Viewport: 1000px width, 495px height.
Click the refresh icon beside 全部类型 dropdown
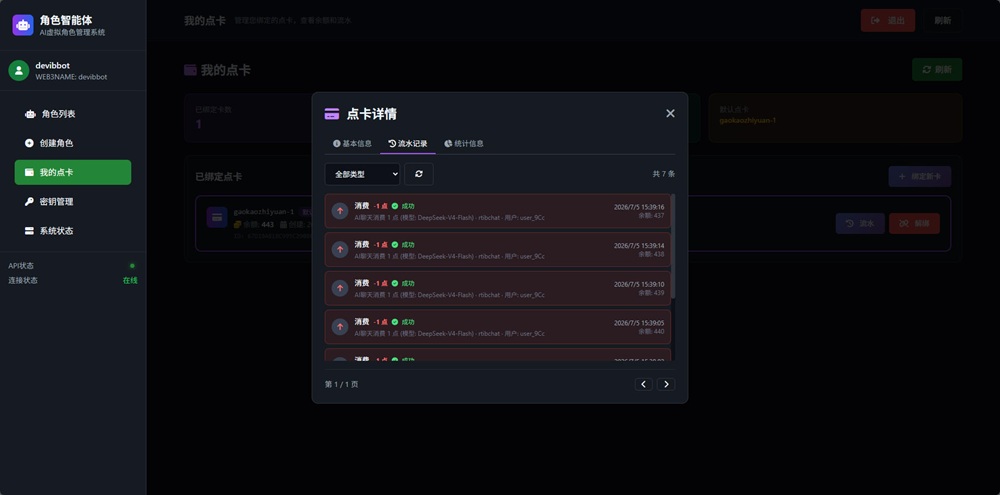click(419, 174)
